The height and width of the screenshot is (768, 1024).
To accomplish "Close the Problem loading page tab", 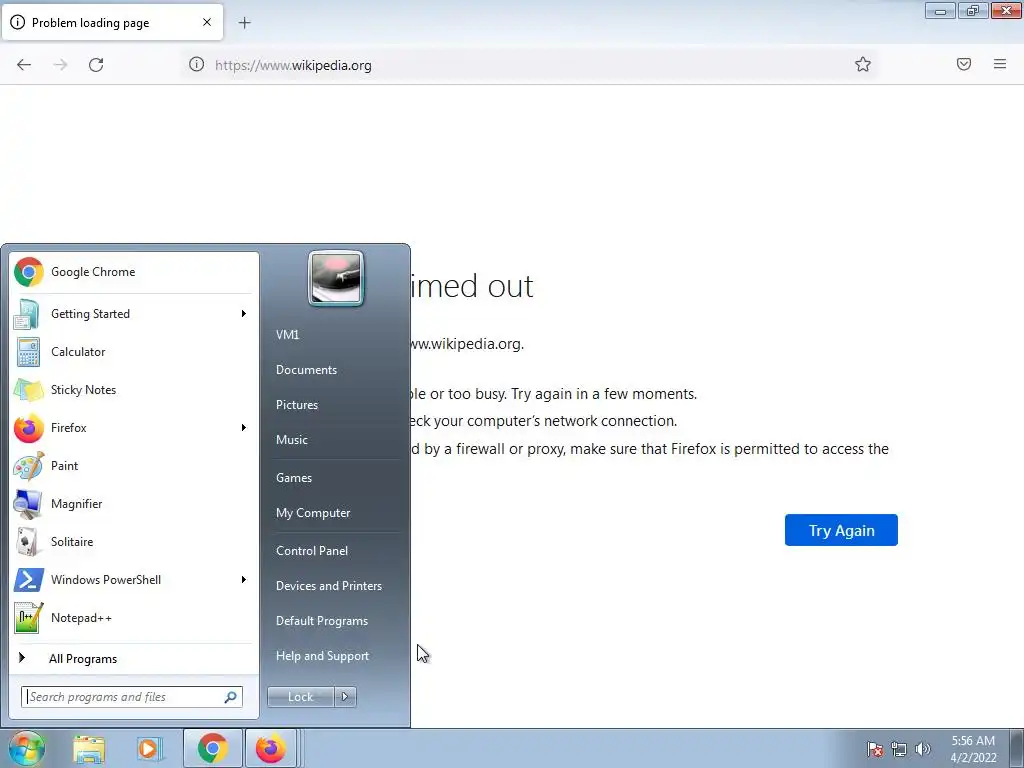I will pyautogui.click(x=207, y=22).
